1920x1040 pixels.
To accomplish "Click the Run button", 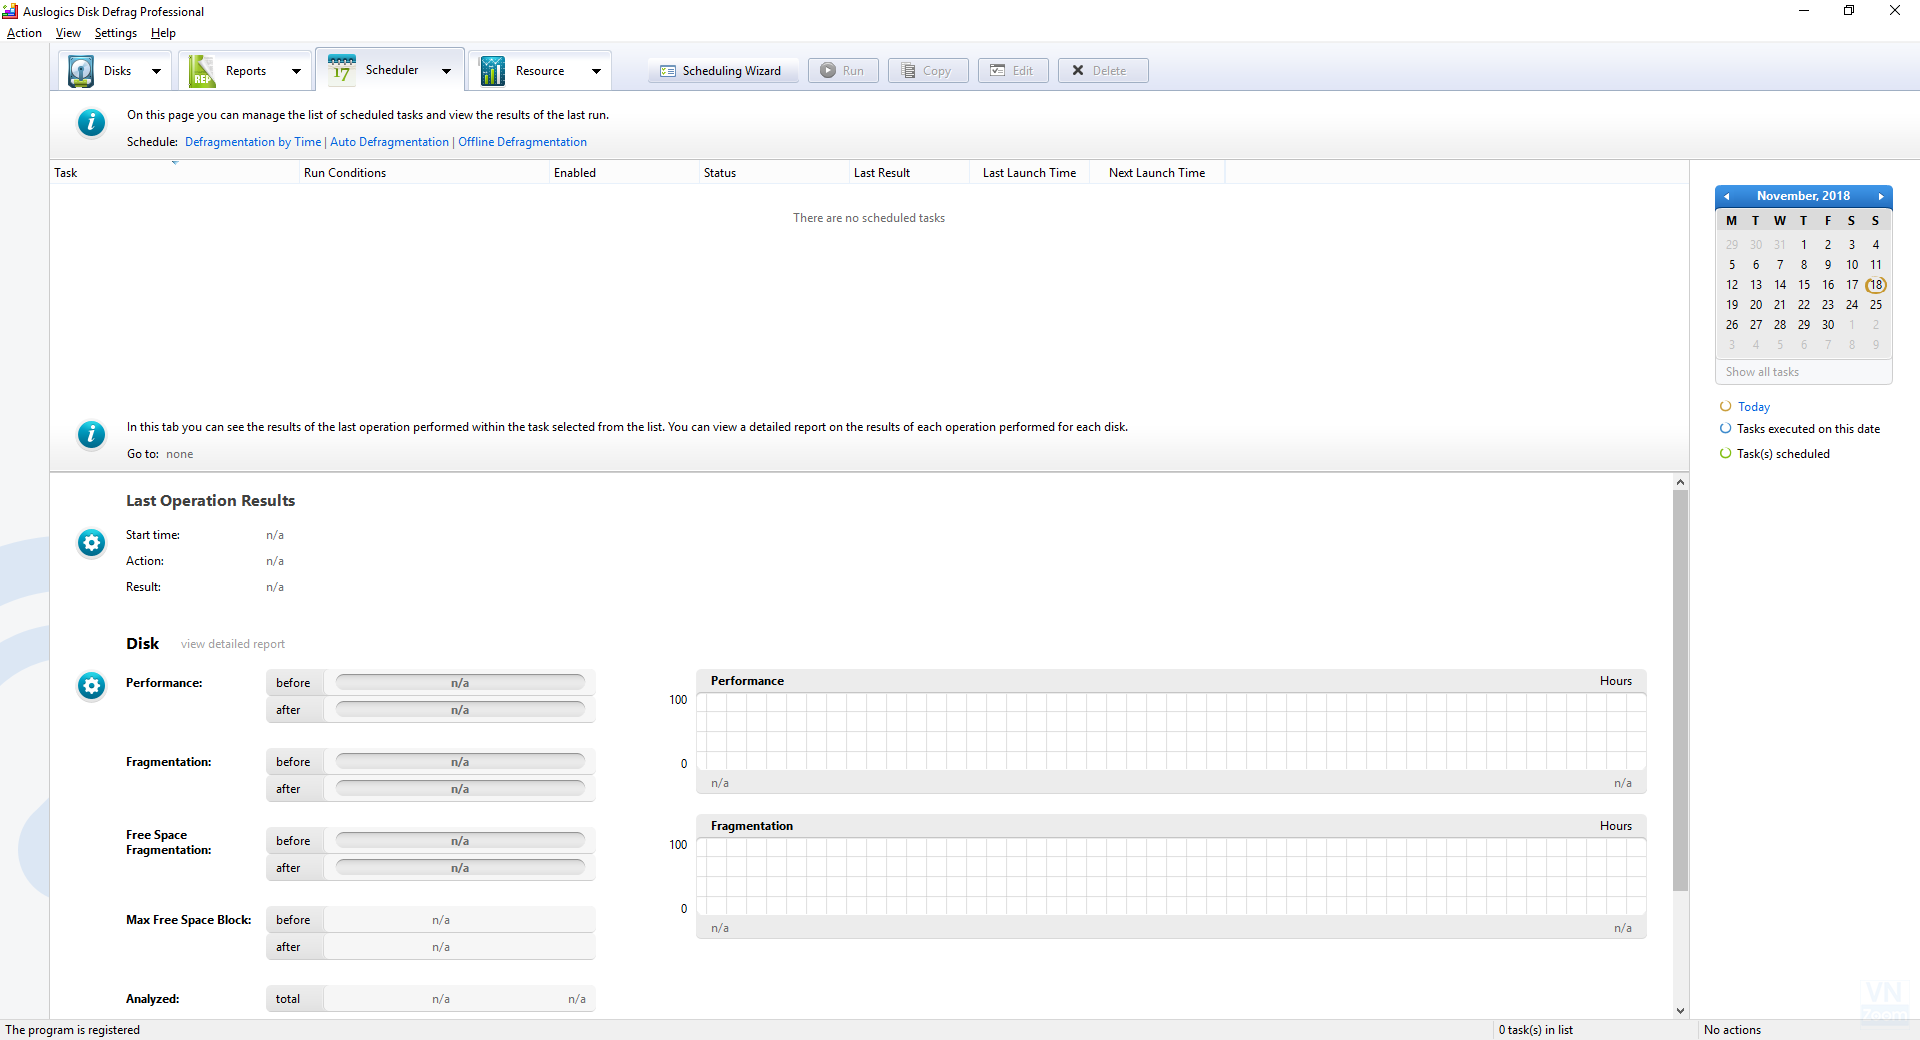I will click(x=843, y=71).
